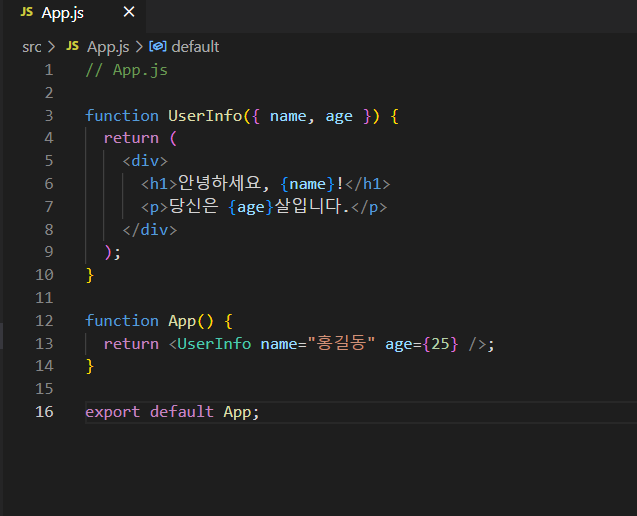Click the '당신은' text on line 7
This screenshot has width=637, height=516.
[x=193, y=206]
